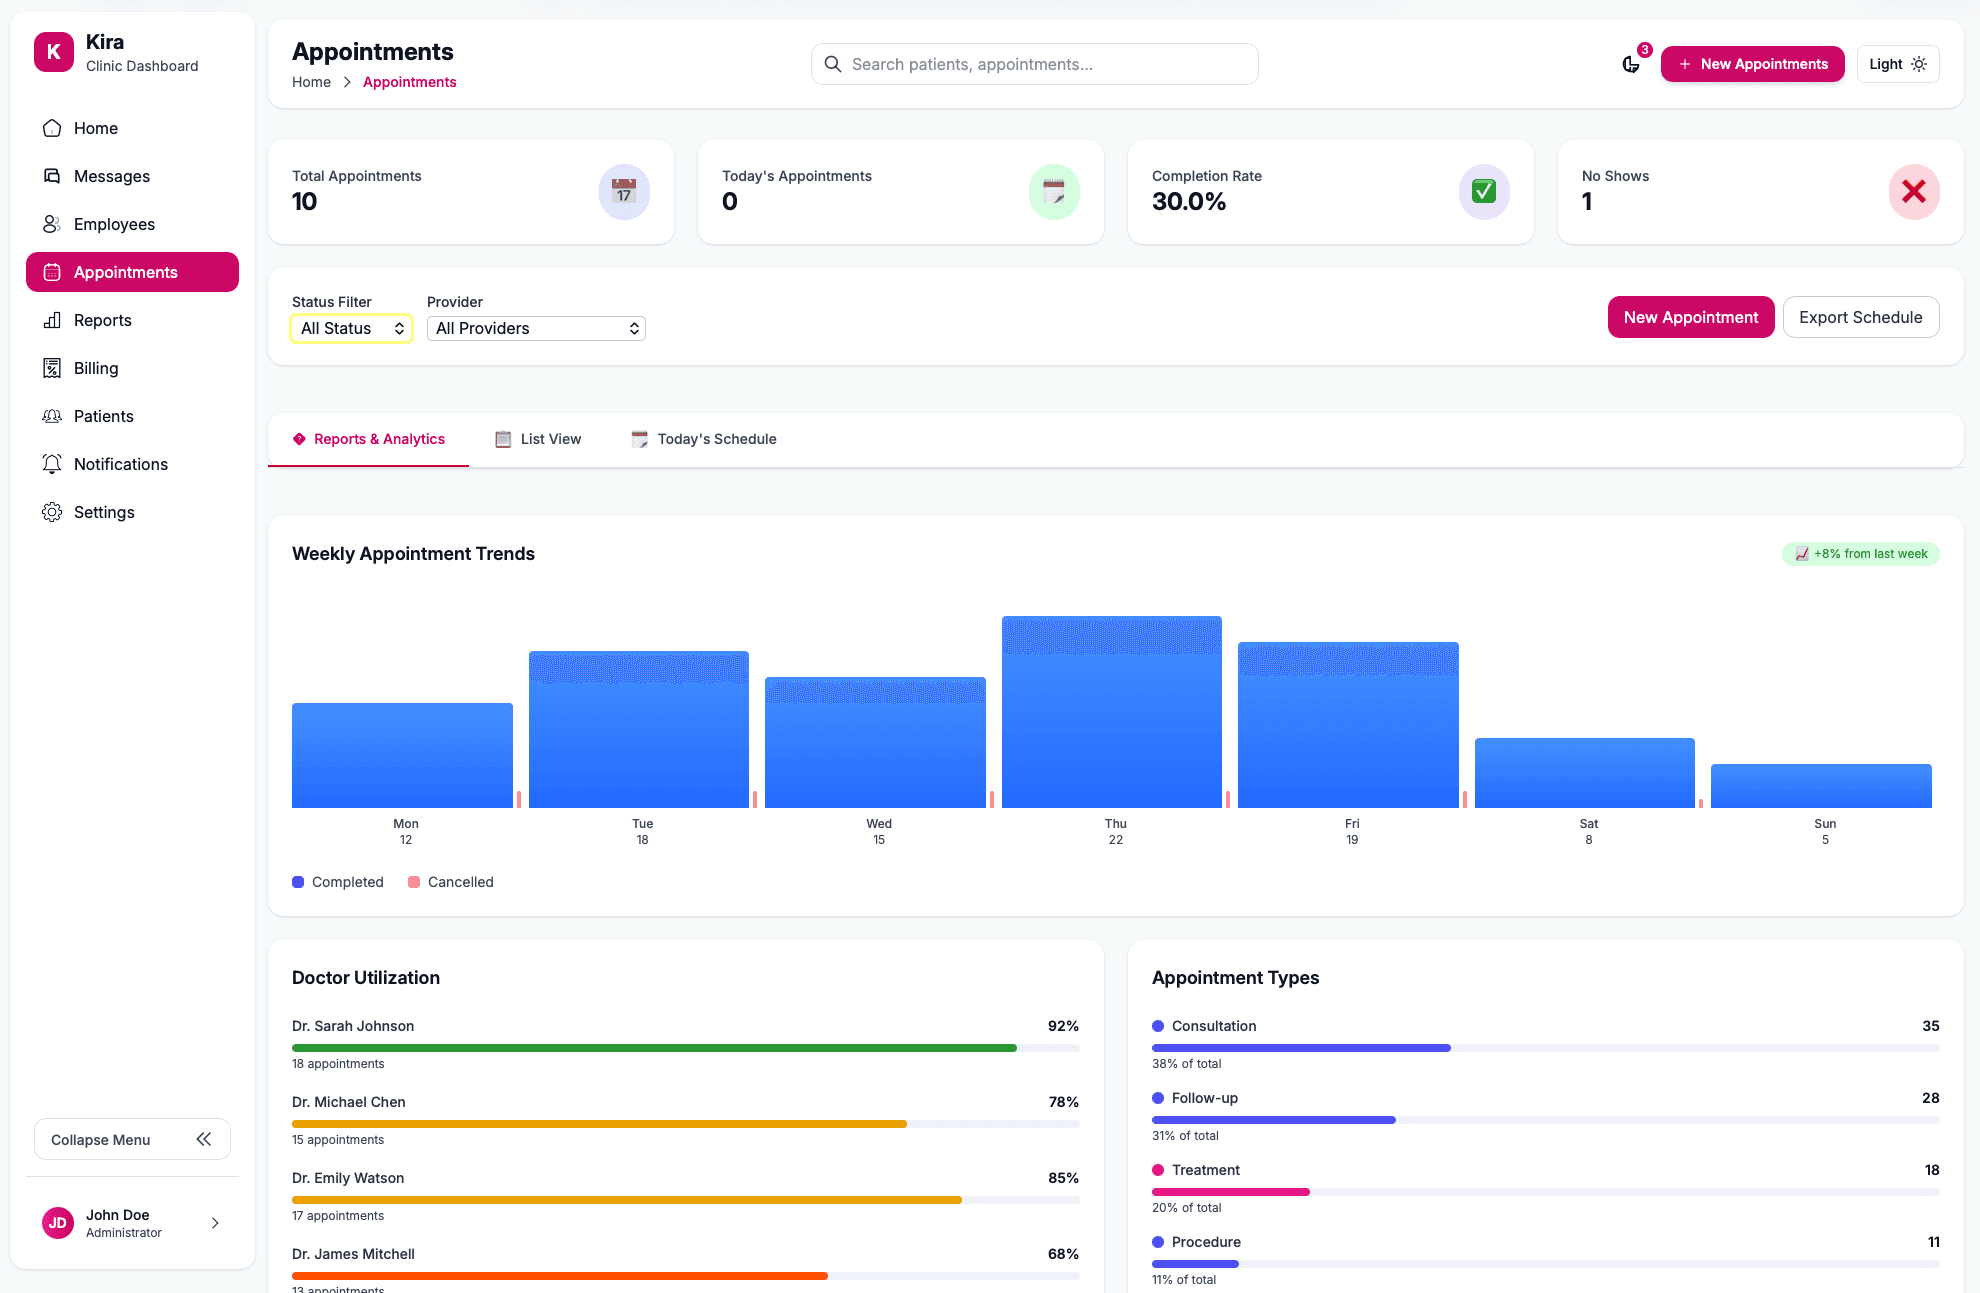
Task: Click the patient search field
Action: click(x=1035, y=64)
